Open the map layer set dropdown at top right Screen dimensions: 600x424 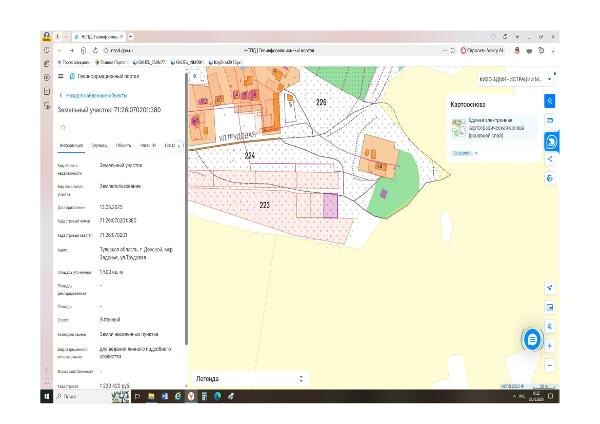(x=515, y=79)
